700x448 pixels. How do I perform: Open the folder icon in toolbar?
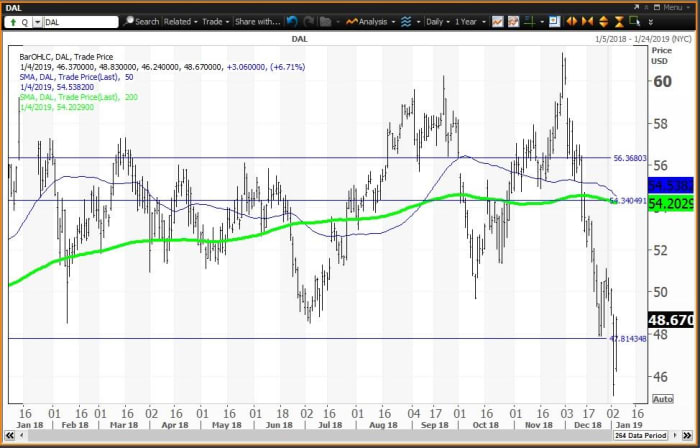[327, 20]
